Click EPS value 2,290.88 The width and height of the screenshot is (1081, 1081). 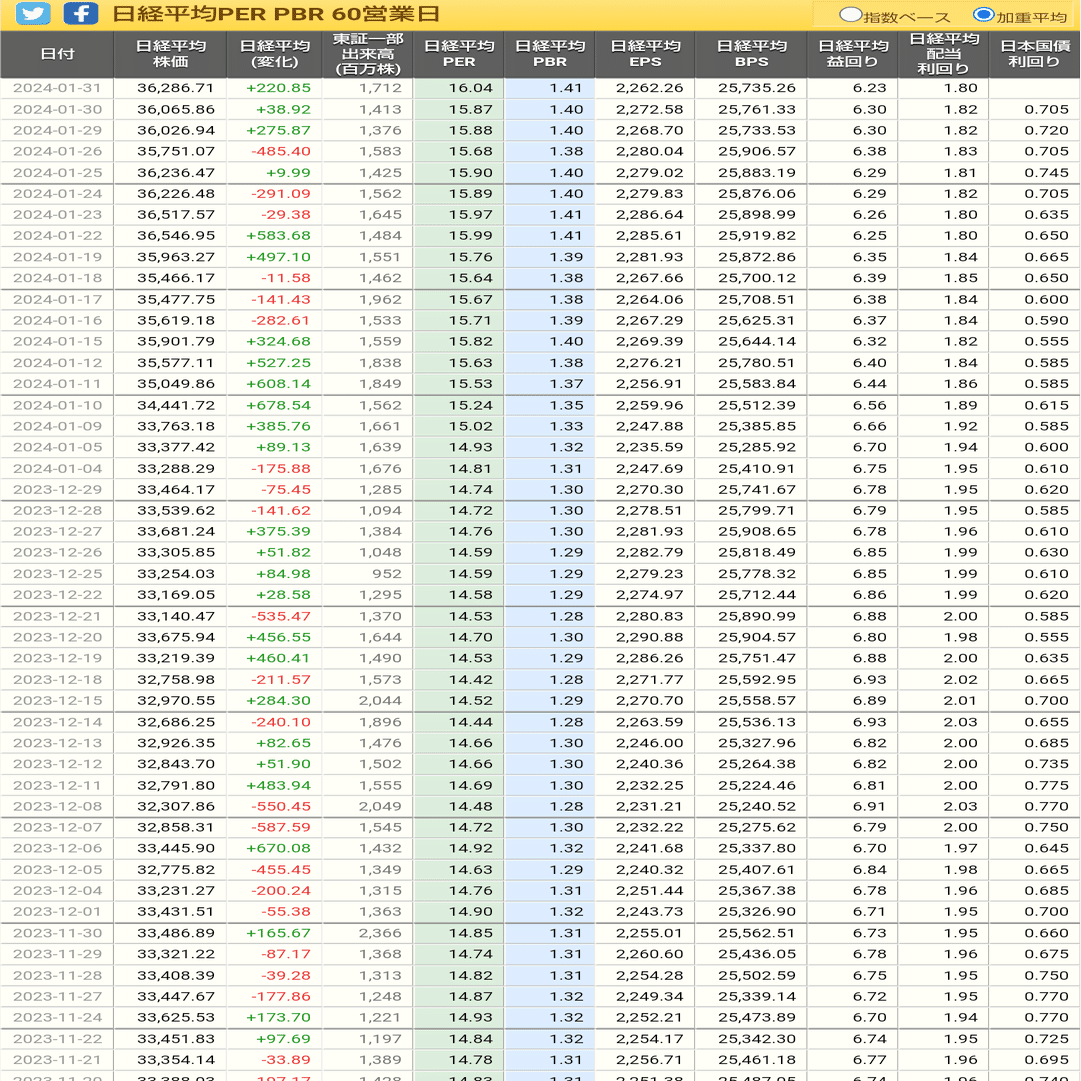tap(649, 638)
